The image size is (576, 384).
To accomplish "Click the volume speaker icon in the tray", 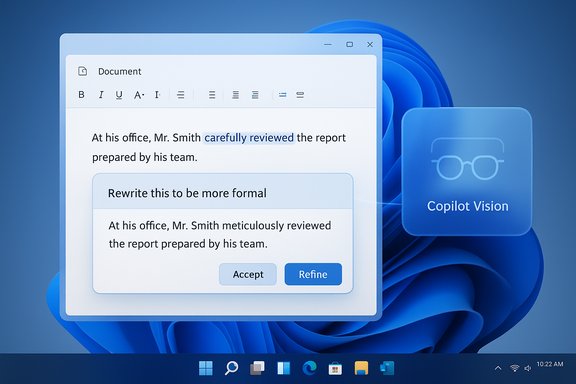I will tap(528, 368).
